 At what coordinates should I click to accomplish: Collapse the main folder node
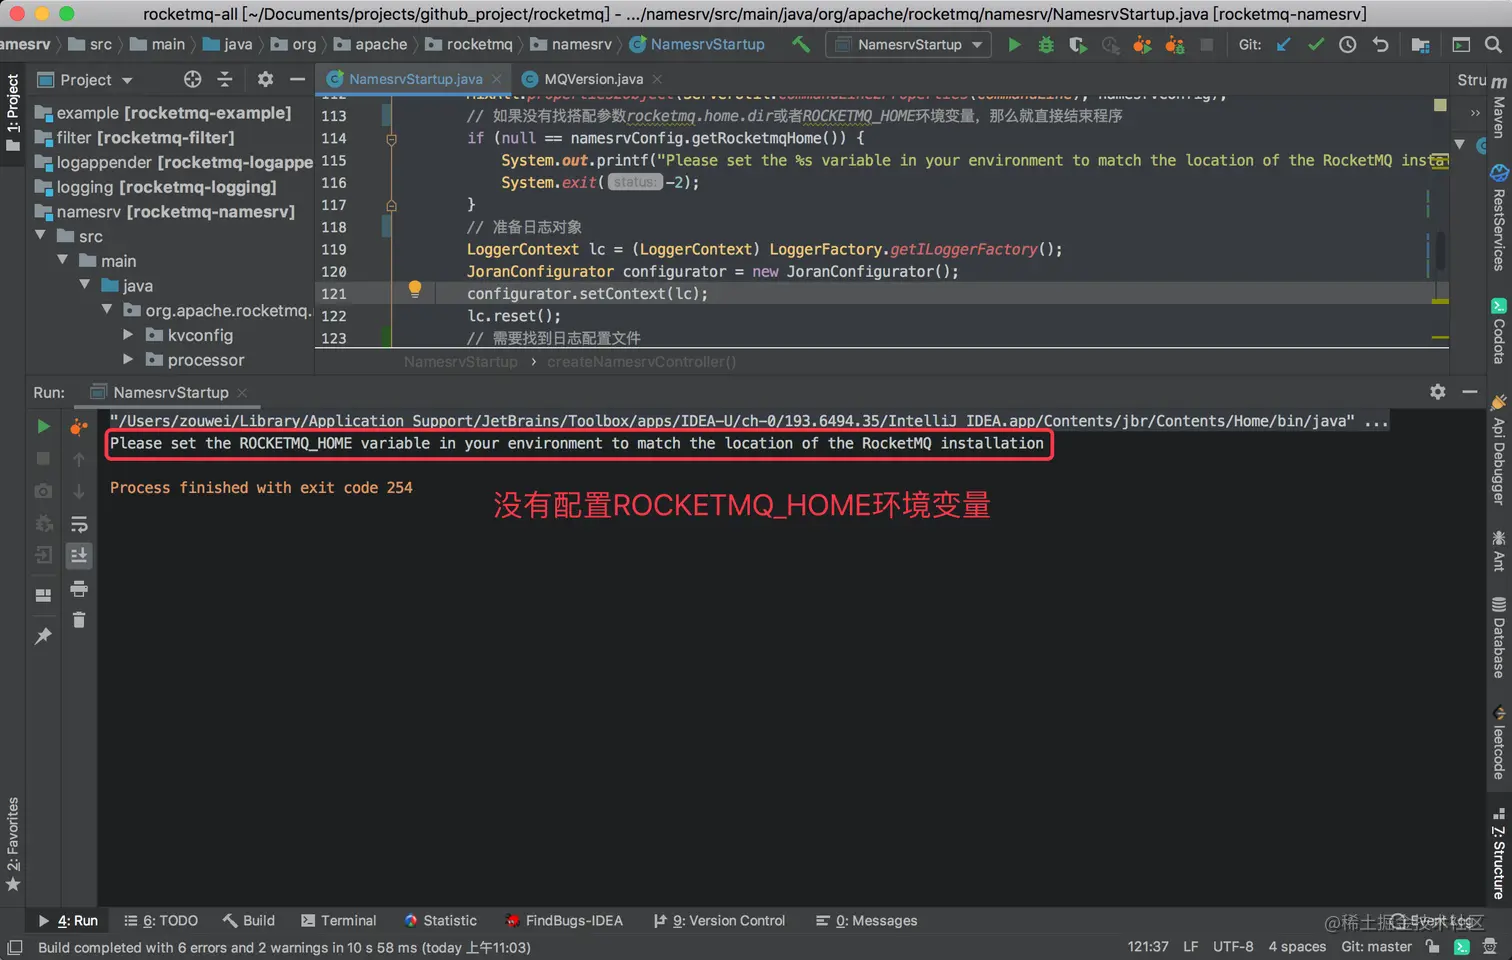pos(63,260)
